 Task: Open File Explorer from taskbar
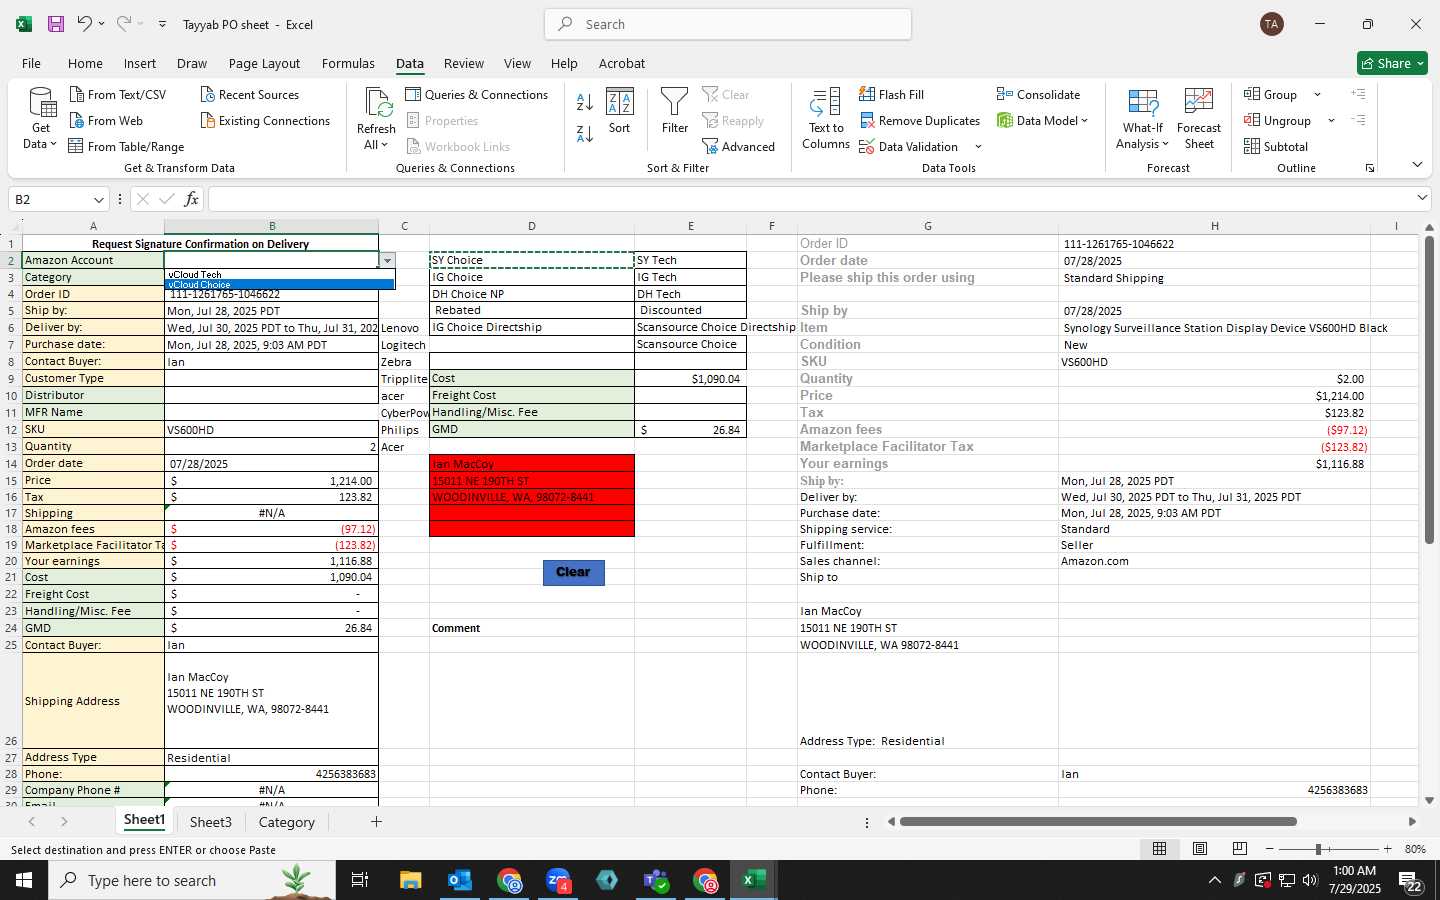(410, 880)
